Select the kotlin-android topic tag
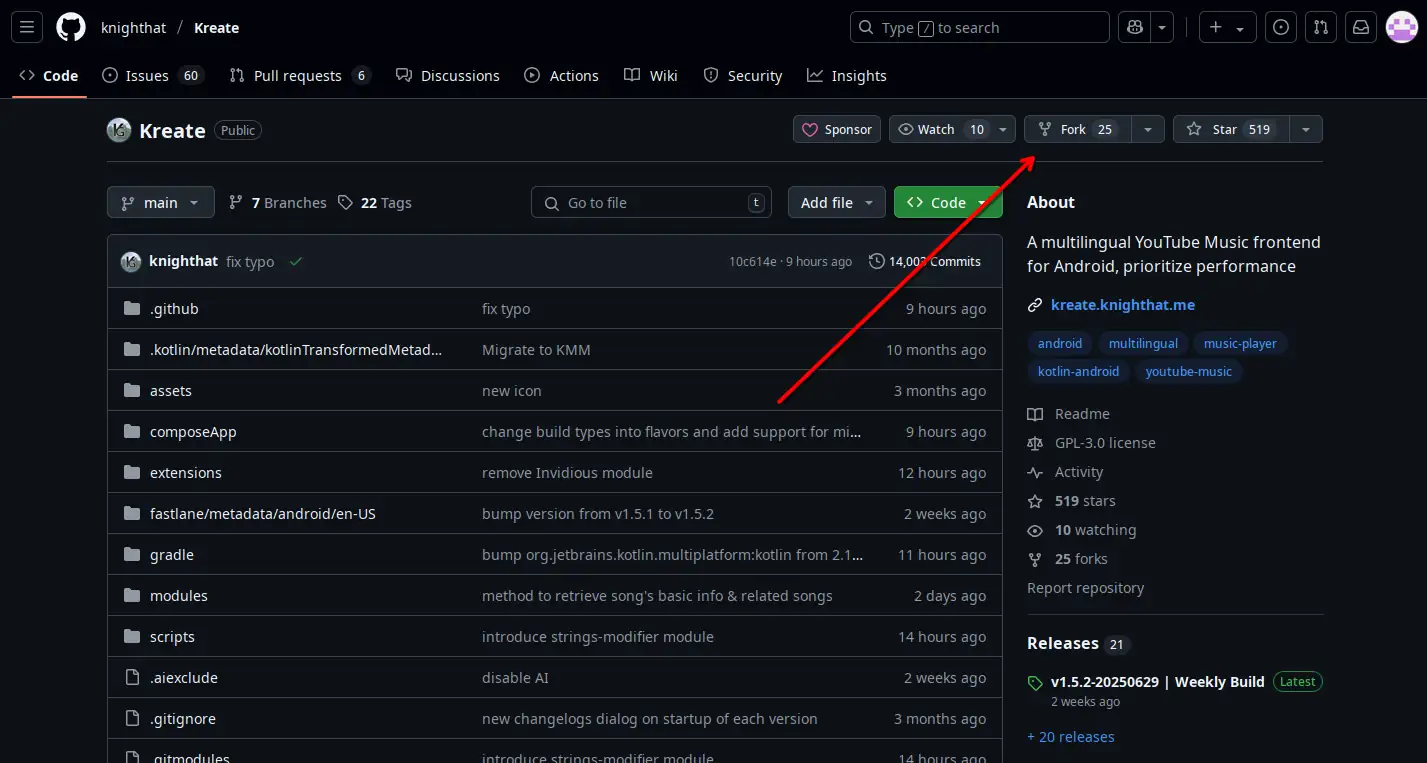Image resolution: width=1427 pixels, height=763 pixels. click(1078, 371)
